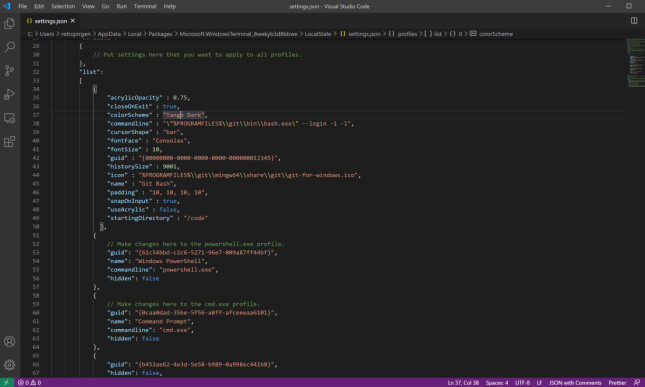Click the "cmd.exe" commandline value

175,330
